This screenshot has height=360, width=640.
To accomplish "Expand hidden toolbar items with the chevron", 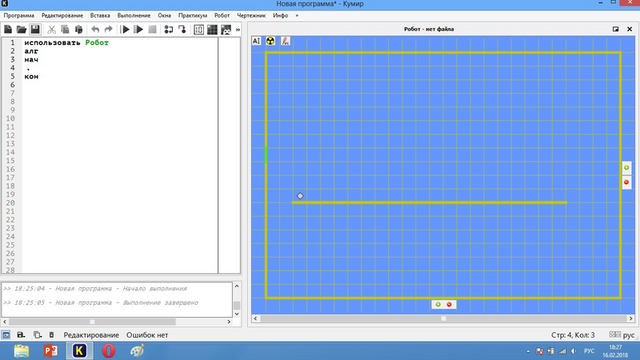I will pos(238,29).
